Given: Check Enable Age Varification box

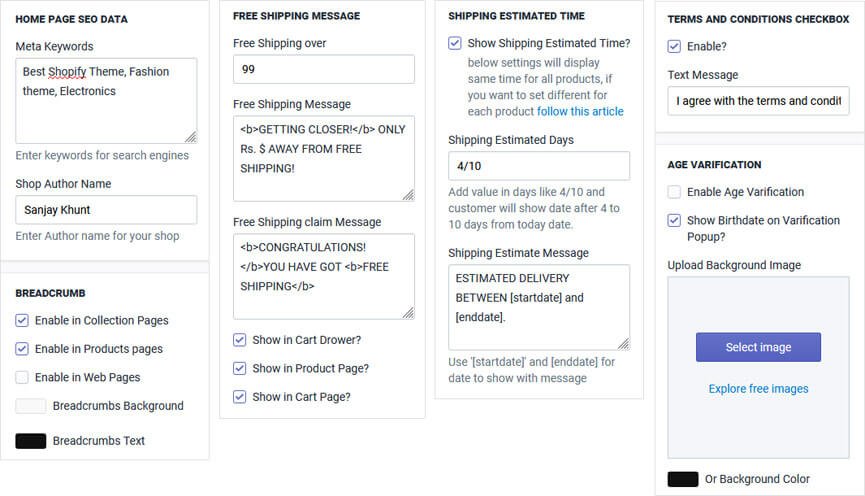Looking at the screenshot, I should tap(674, 192).
